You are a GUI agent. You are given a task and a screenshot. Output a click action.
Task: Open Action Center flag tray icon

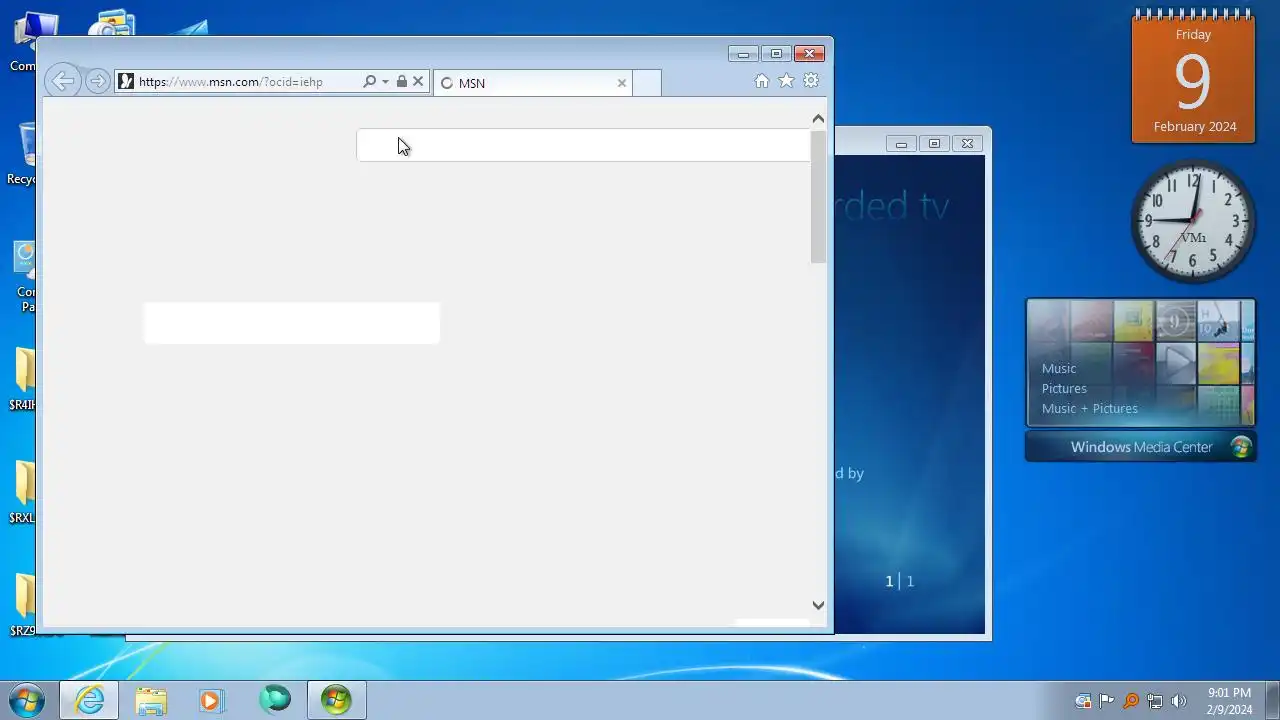pos(1107,701)
